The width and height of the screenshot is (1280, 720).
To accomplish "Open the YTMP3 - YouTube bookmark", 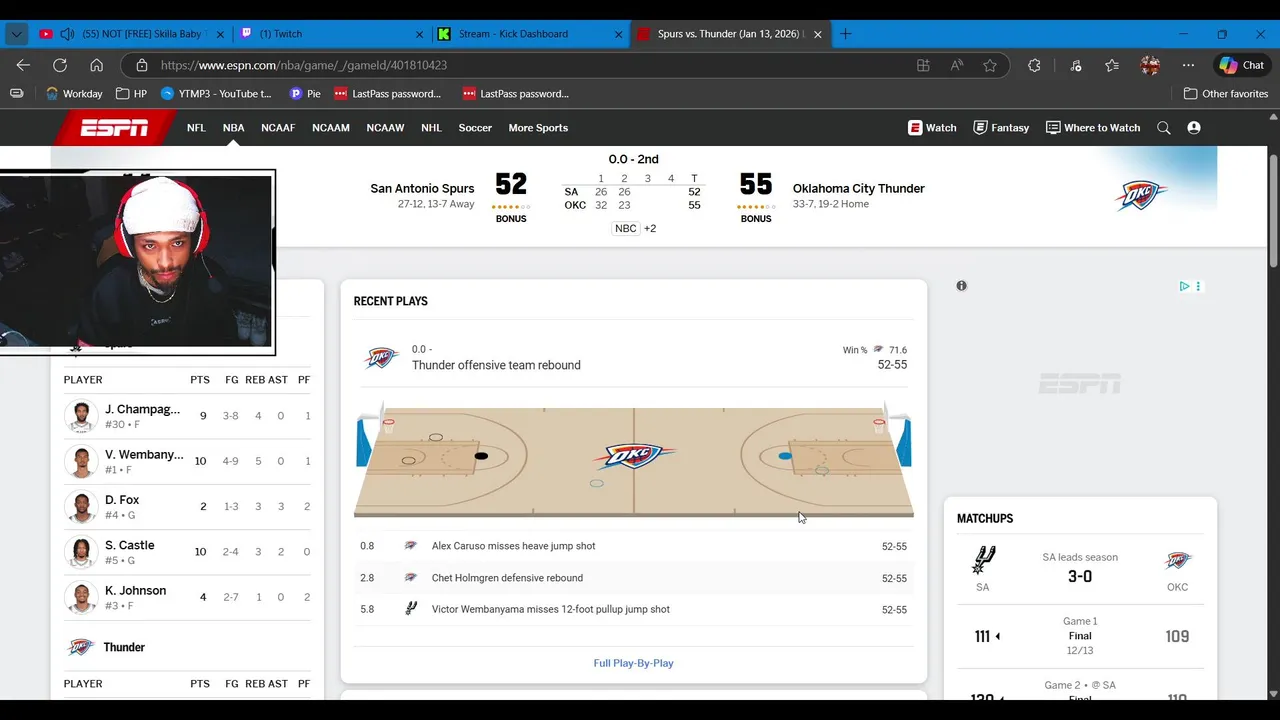I will pos(216,94).
